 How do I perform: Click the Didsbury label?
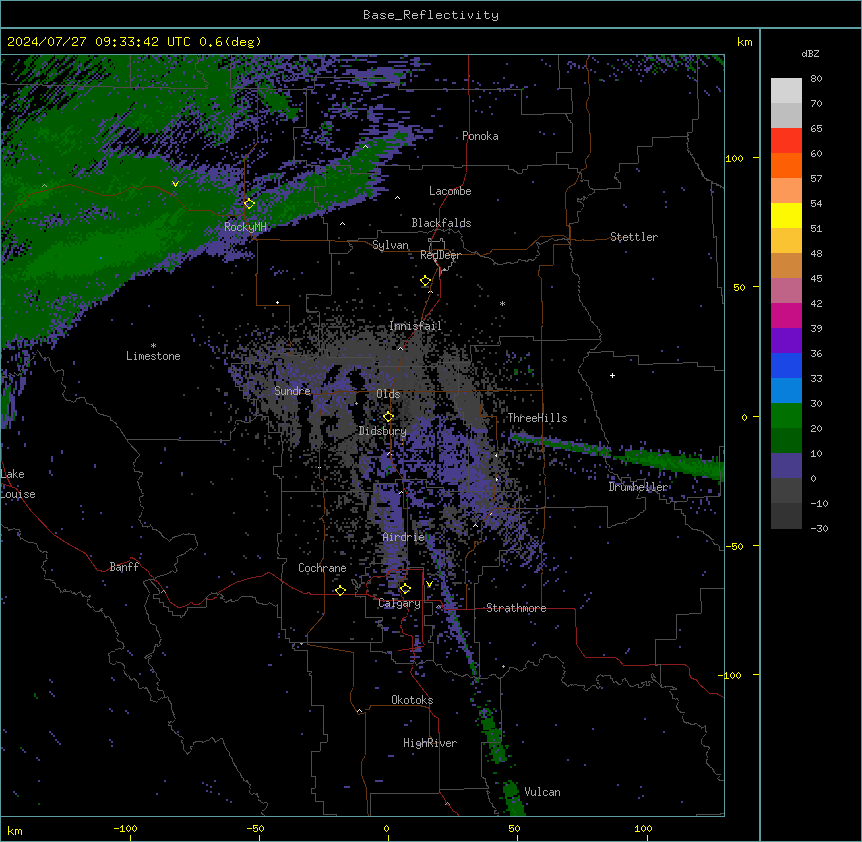coord(383,431)
